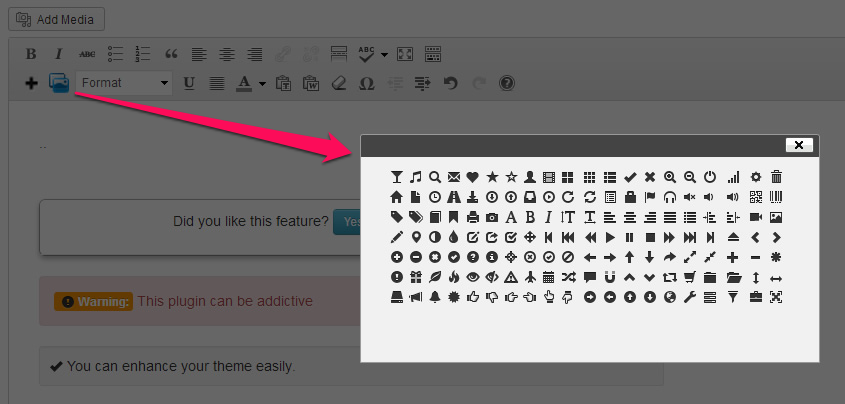
Task: Pick the road glyph icon
Action: tap(454, 197)
